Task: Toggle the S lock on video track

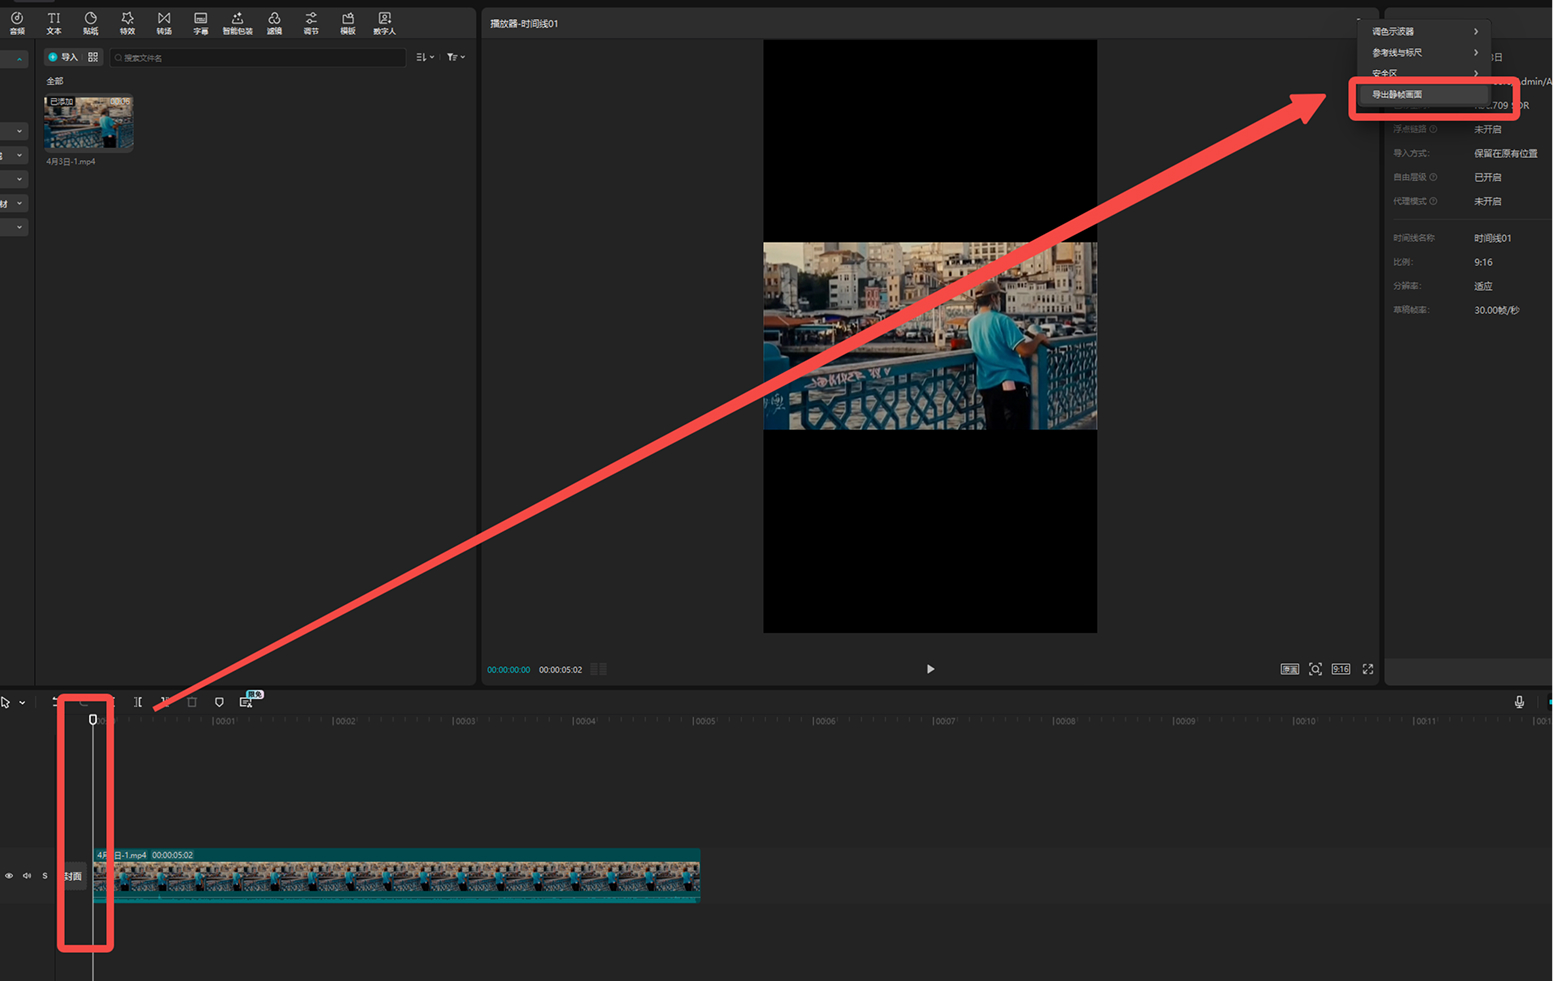Action: [44, 876]
